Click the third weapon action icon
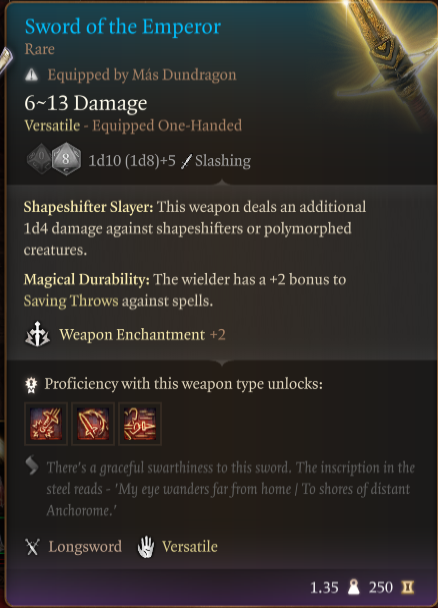The width and height of the screenshot is (439, 608). tap(140, 423)
